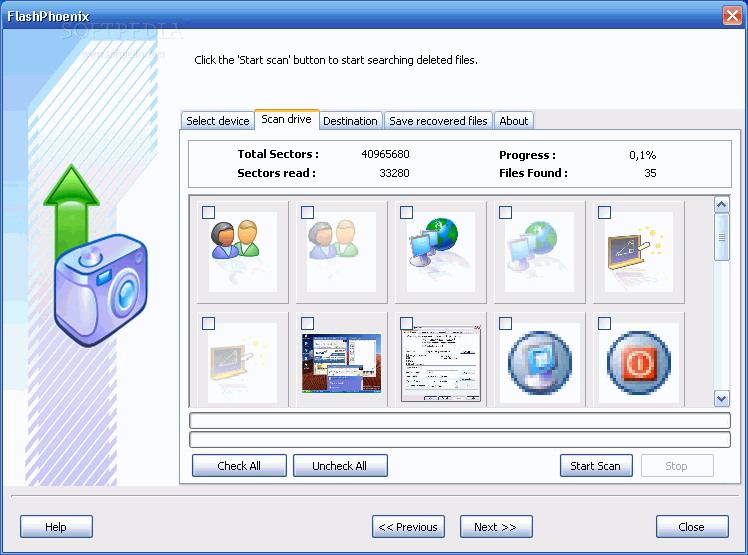Check the box for blue monitor icon
The height and width of the screenshot is (555, 748).
(506, 324)
